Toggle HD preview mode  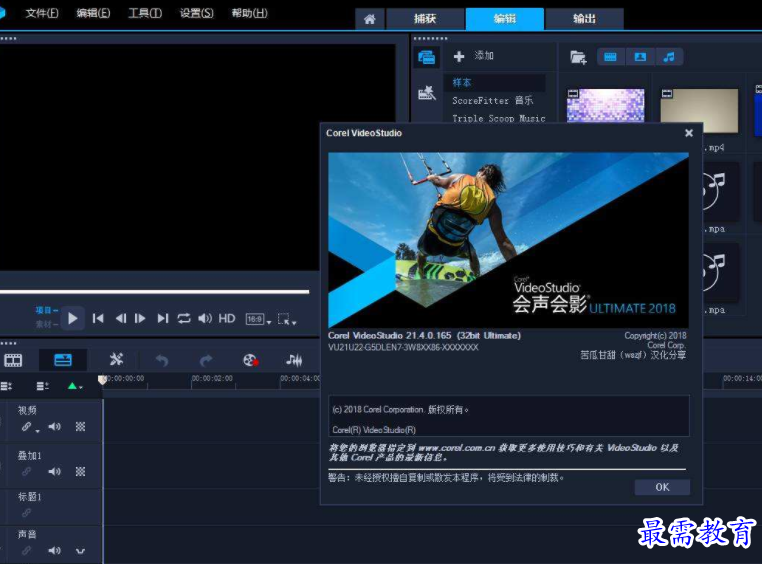[227, 319]
